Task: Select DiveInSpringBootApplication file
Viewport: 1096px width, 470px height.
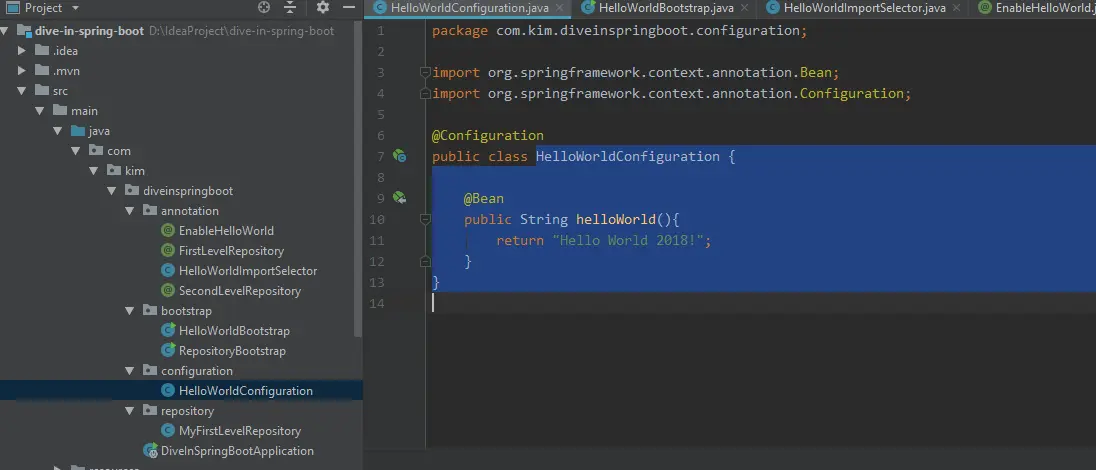Action: pos(237,451)
